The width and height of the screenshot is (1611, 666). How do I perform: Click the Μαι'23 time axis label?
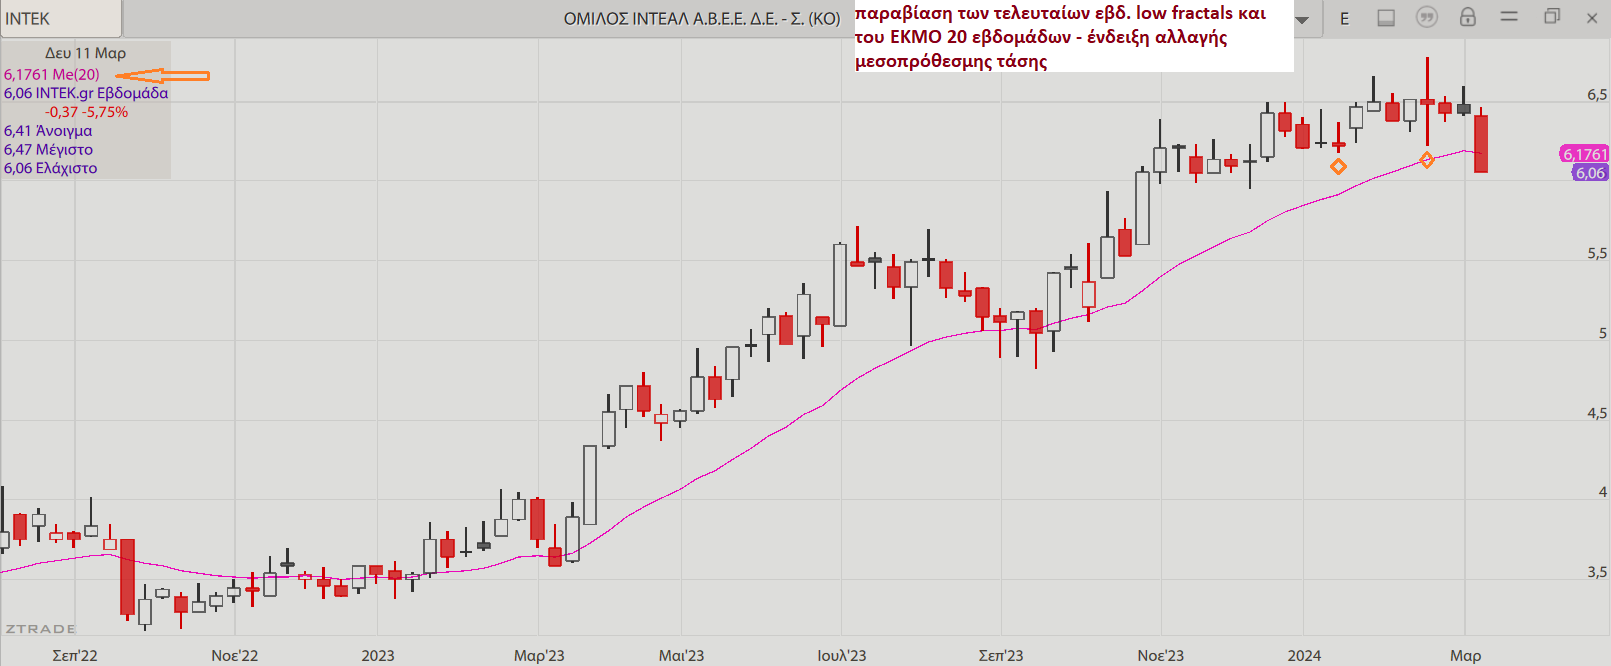681,655
